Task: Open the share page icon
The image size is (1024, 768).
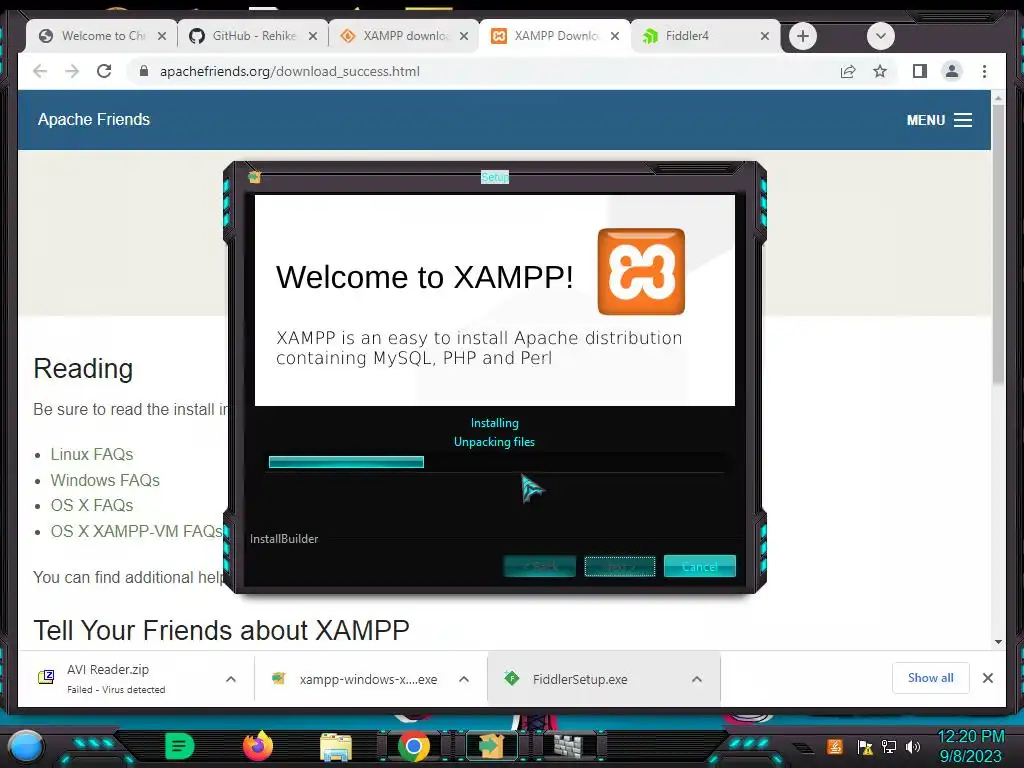Action: [x=848, y=71]
